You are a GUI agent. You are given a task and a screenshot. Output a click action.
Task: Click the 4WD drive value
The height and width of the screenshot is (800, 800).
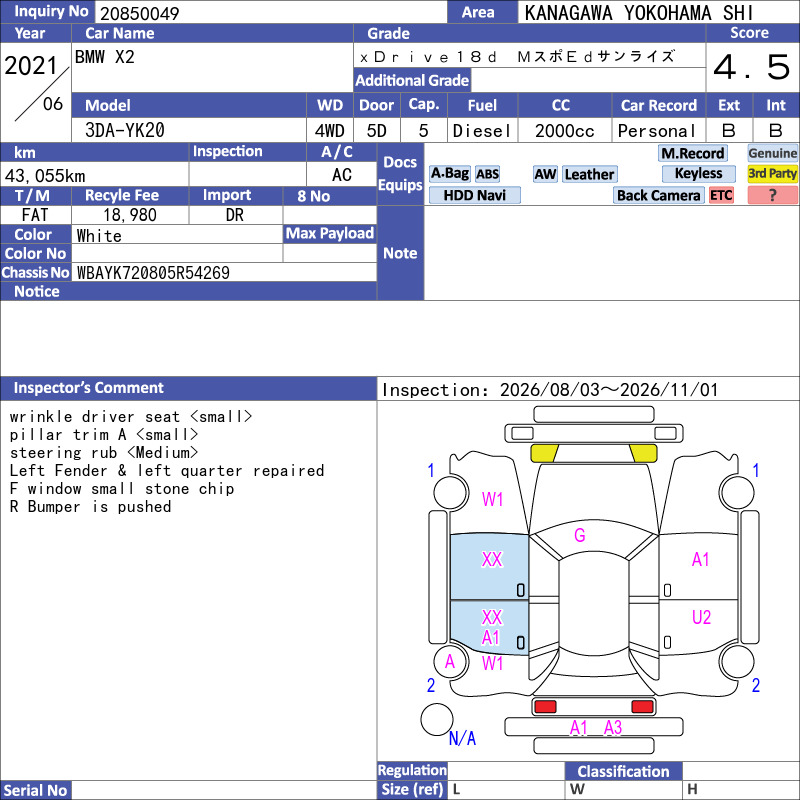329,131
